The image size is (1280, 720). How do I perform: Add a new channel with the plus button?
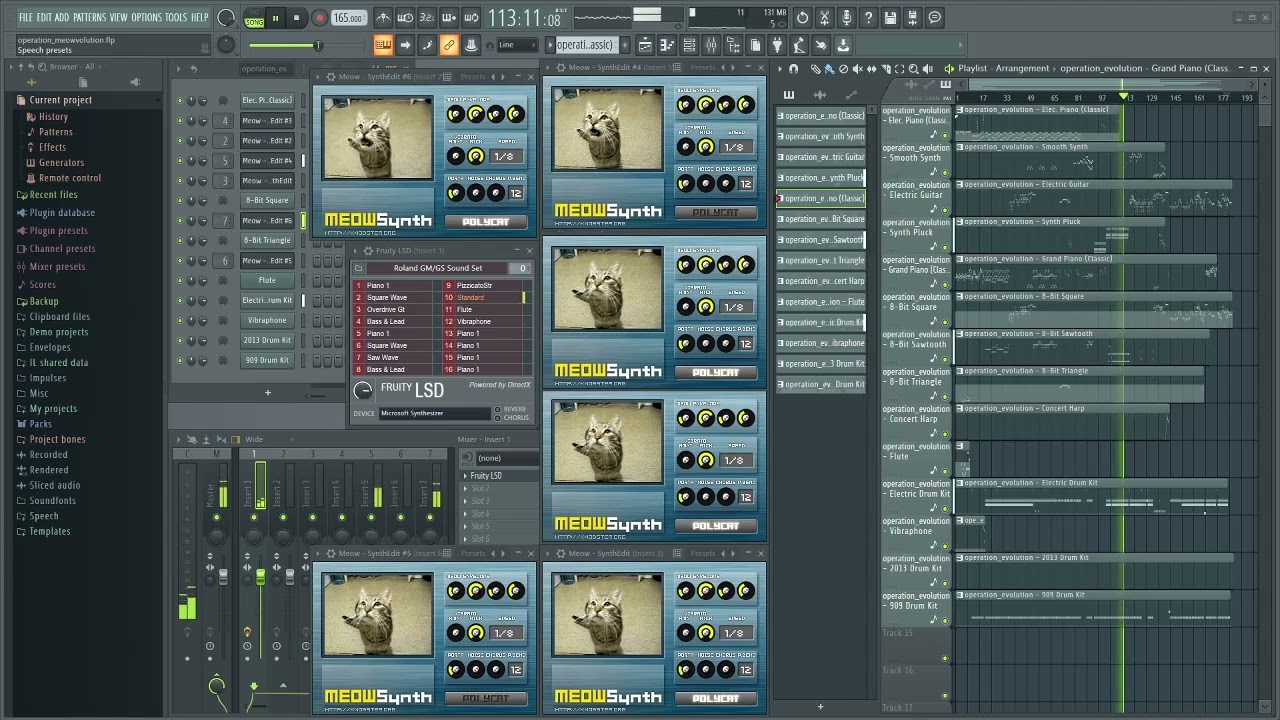point(267,393)
